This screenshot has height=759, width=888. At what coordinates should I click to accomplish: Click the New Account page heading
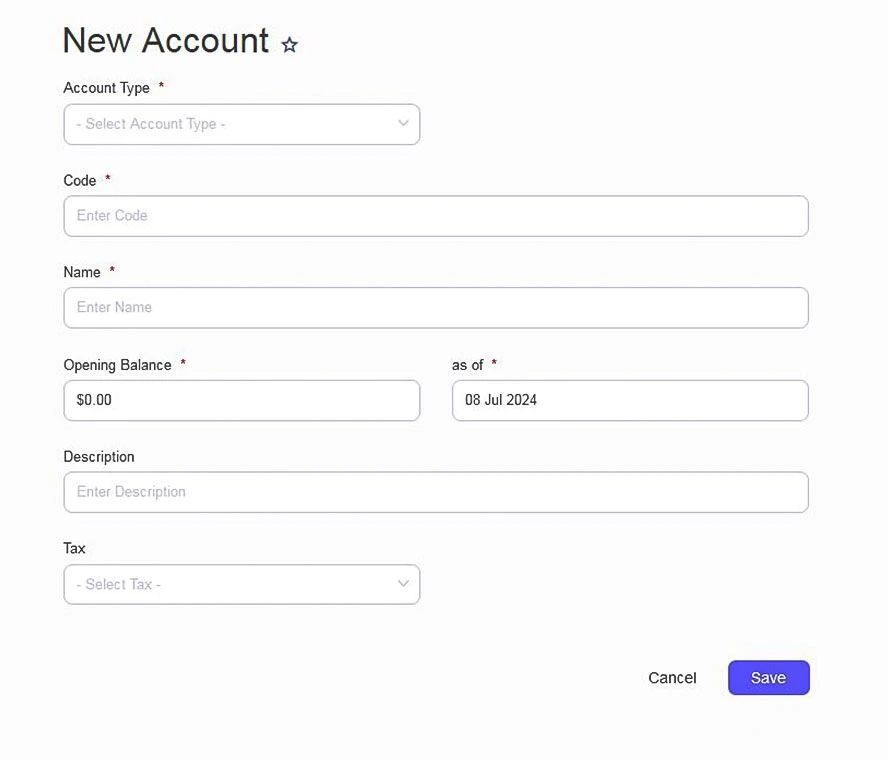166,41
